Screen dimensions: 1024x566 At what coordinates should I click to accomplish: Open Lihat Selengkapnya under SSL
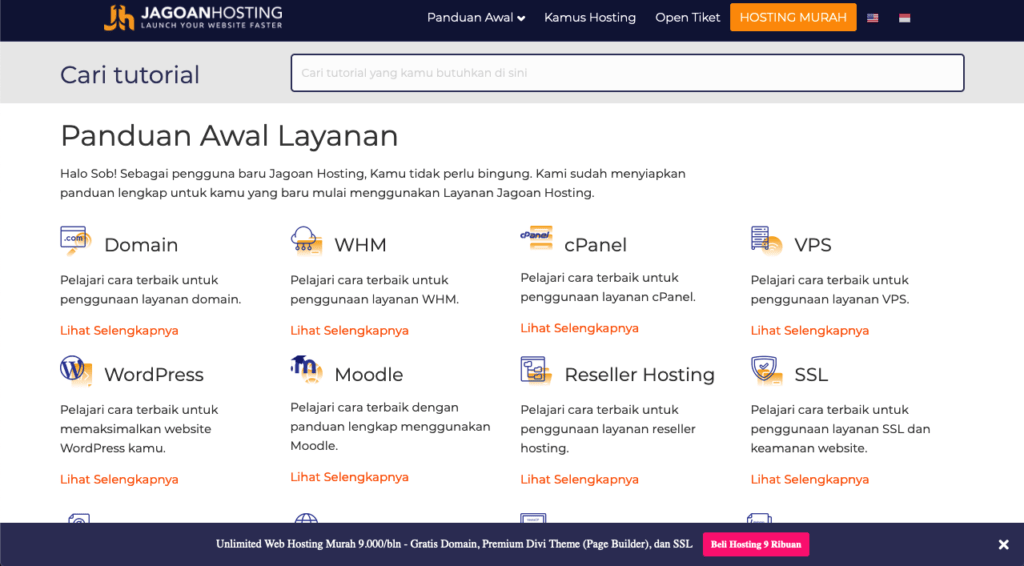click(x=810, y=479)
